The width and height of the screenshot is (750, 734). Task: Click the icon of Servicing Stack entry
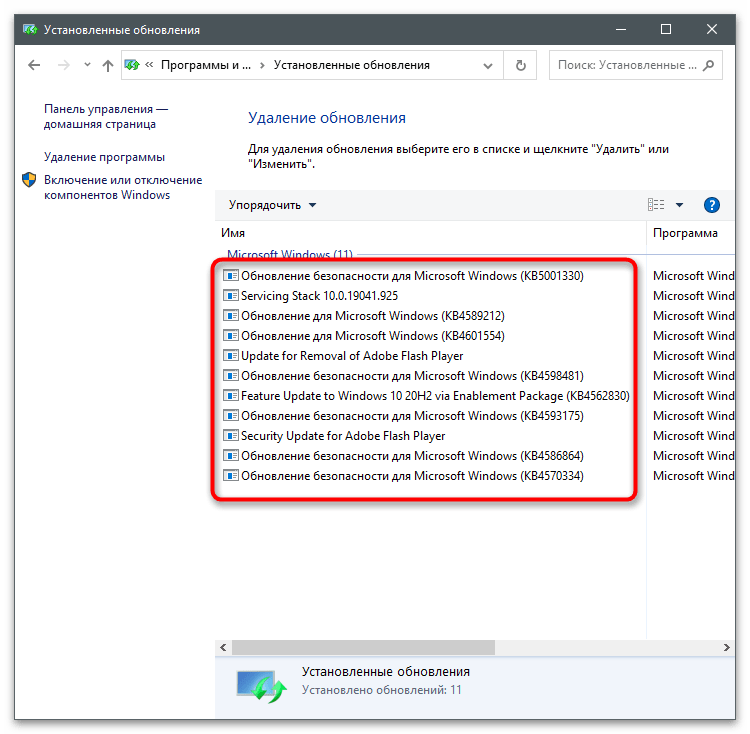coord(231,296)
